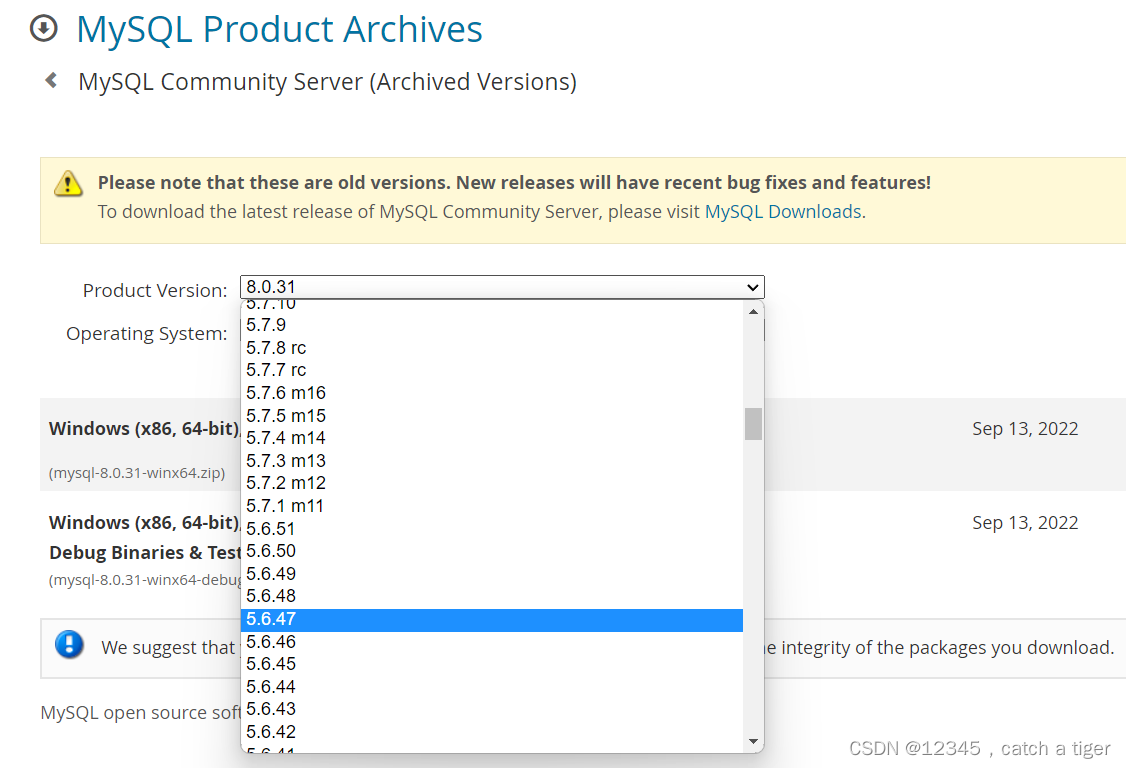The height and width of the screenshot is (768, 1126).
Task: Click the back chevron before MySQL Community Server
Action: (51, 80)
